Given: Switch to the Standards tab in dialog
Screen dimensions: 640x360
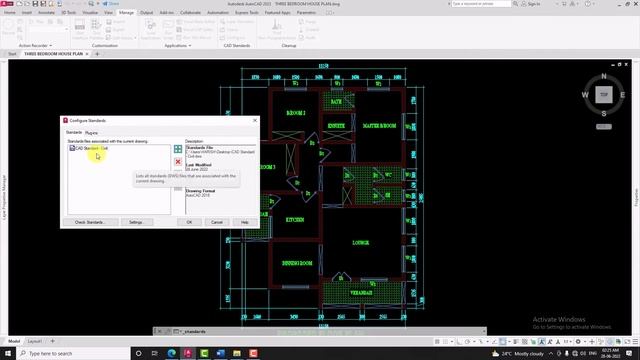Looking at the screenshot, I should pos(74,133).
